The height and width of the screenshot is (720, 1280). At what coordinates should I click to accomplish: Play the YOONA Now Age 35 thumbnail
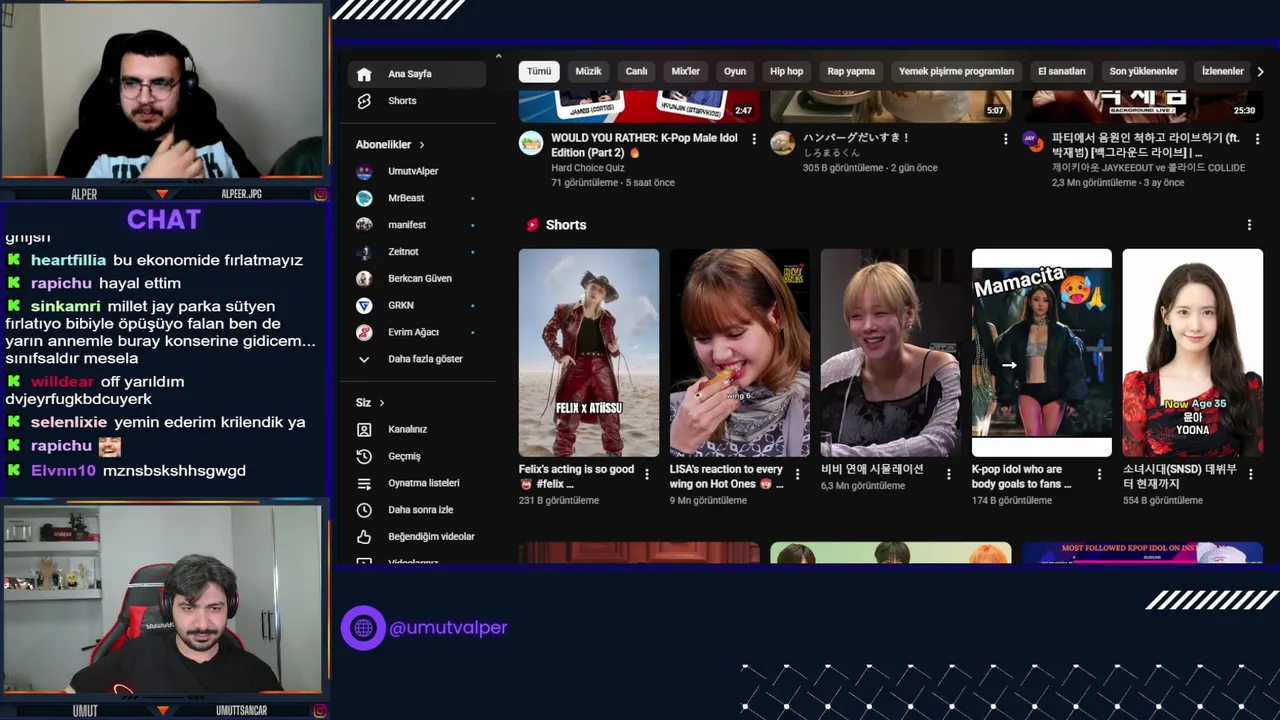(1193, 353)
